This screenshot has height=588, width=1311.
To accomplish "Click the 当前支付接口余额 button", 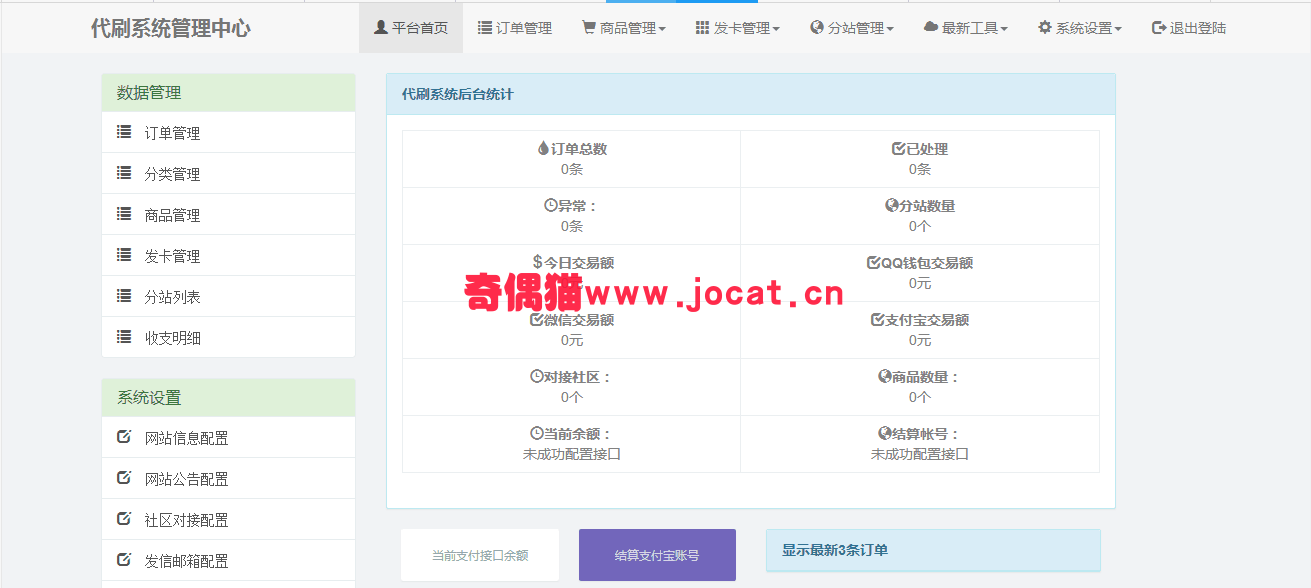I will tap(480, 555).
